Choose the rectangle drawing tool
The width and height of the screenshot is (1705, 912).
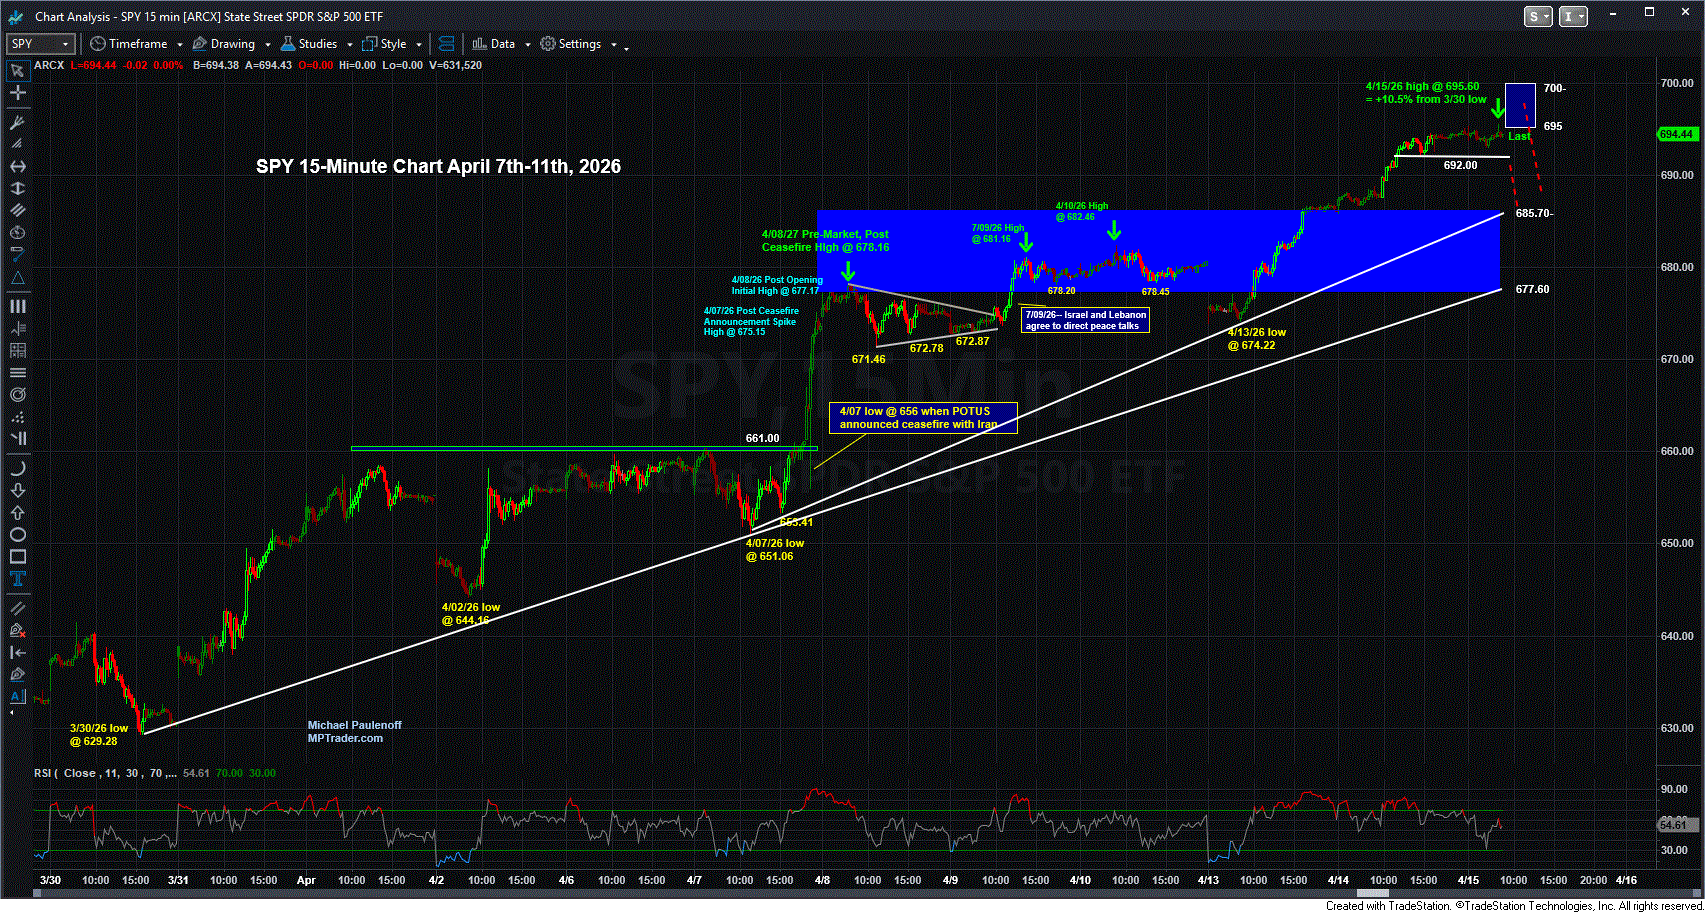click(17, 557)
